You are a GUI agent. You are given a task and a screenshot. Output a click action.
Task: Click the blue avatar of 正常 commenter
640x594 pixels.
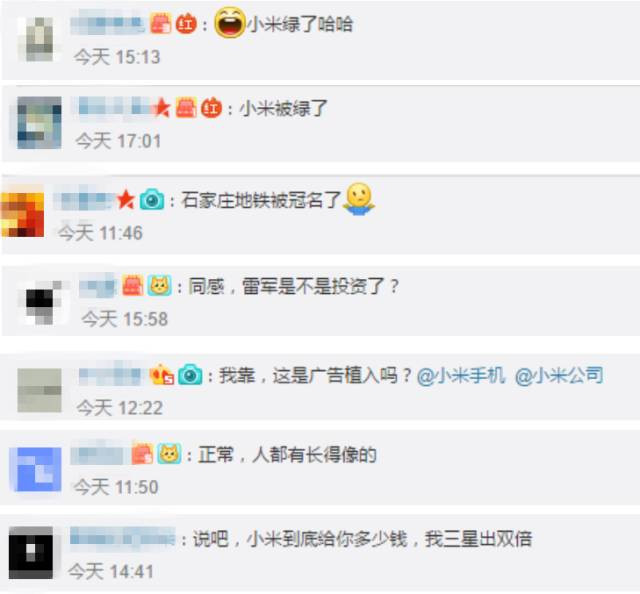click(36, 470)
